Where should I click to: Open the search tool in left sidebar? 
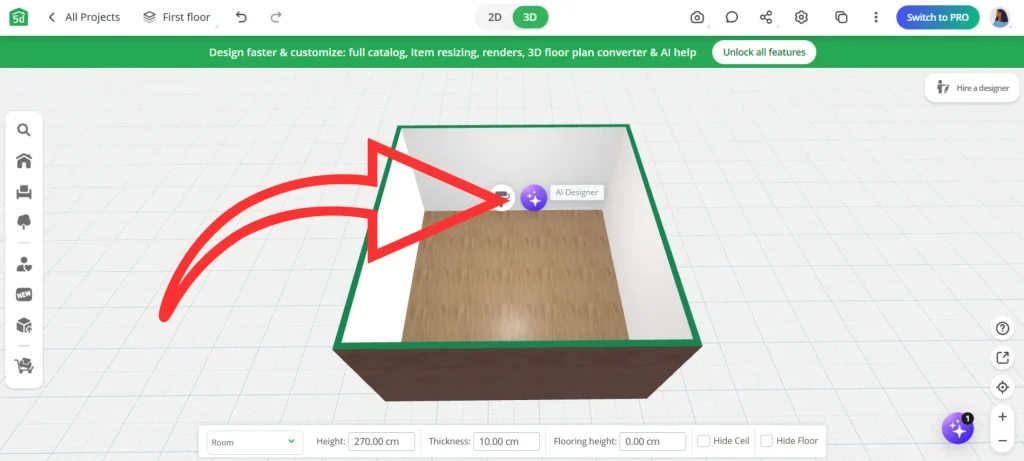23,129
